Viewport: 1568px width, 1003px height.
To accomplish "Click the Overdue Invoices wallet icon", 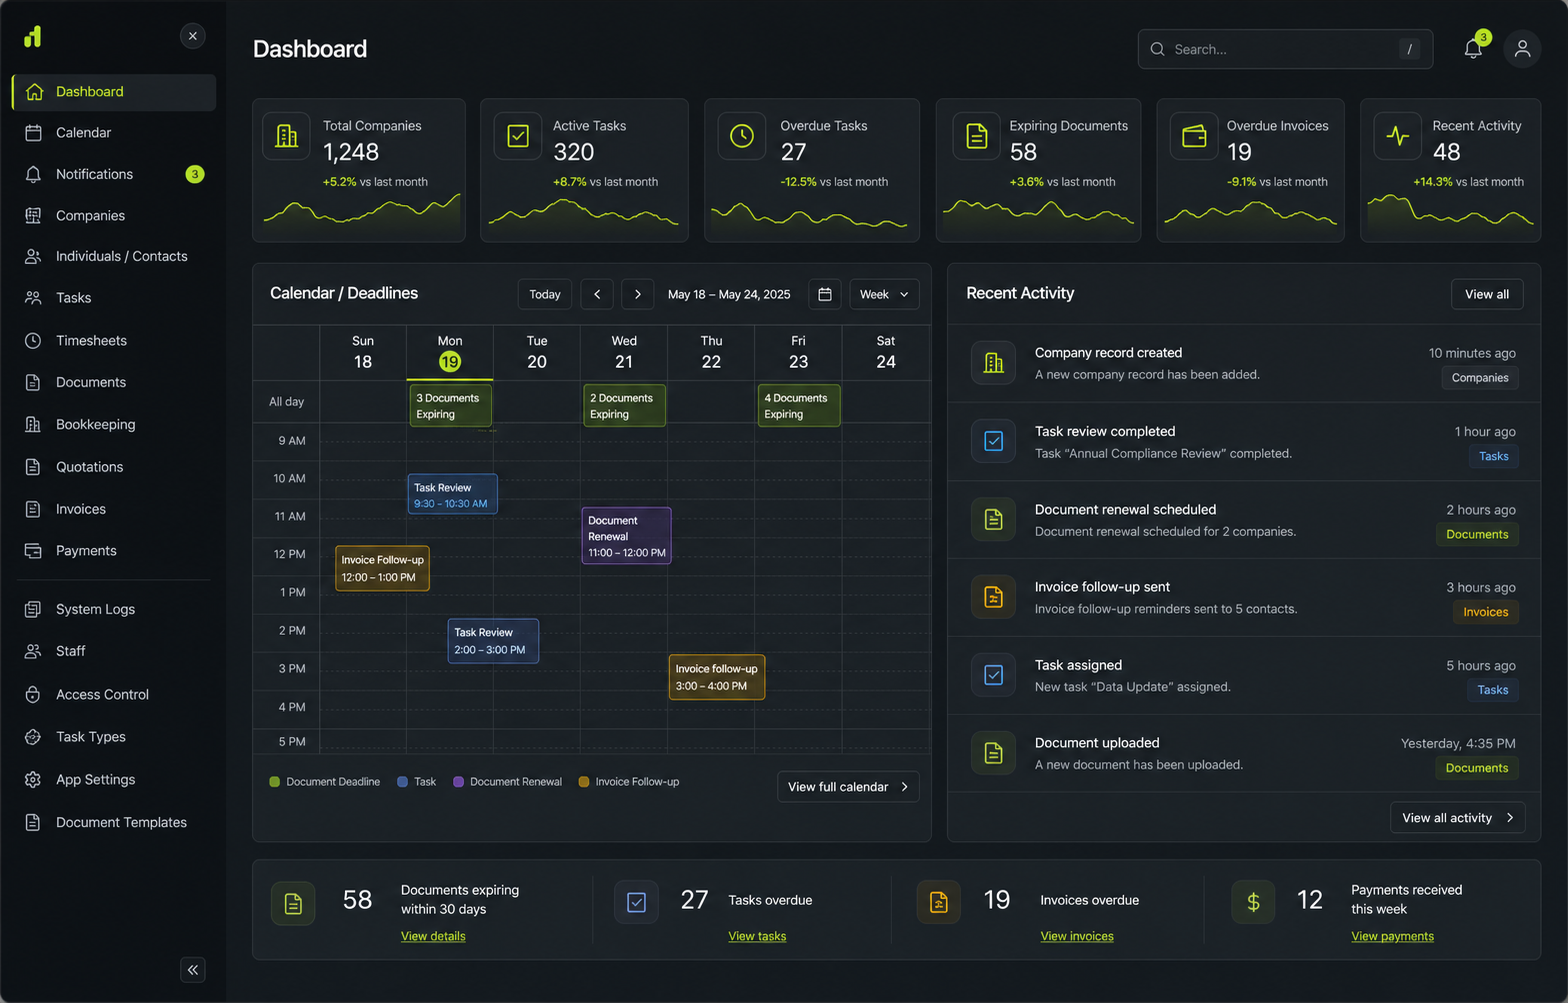I will point(1194,136).
